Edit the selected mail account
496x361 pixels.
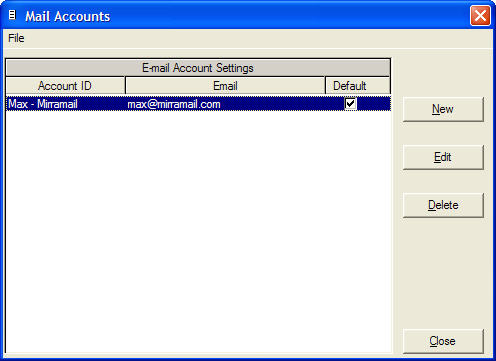443,157
